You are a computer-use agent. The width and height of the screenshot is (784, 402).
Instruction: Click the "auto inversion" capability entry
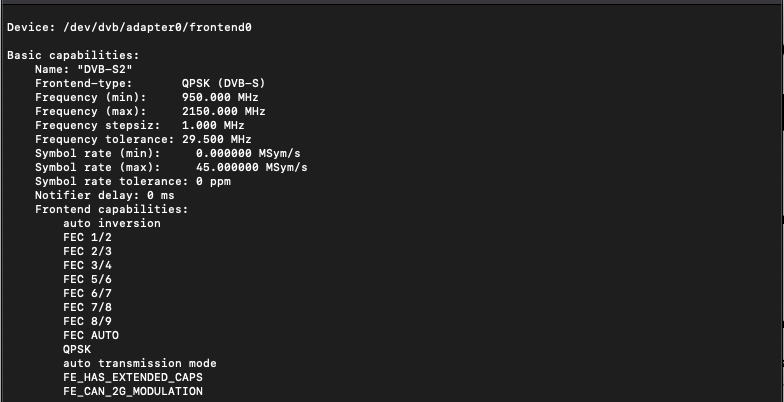coord(112,223)
